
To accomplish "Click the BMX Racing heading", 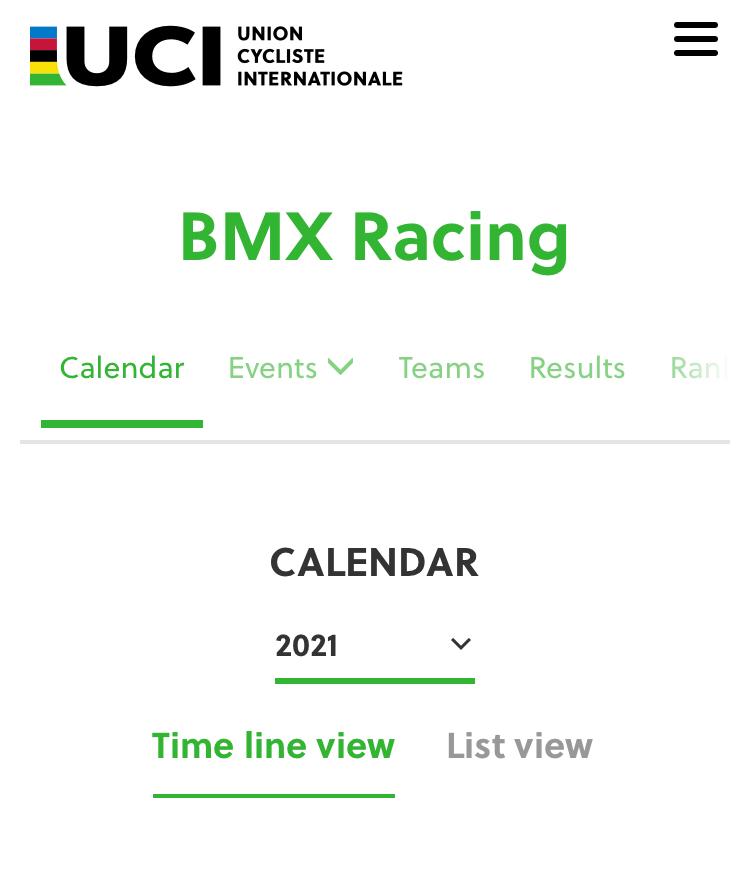I will tap(374, 239).
